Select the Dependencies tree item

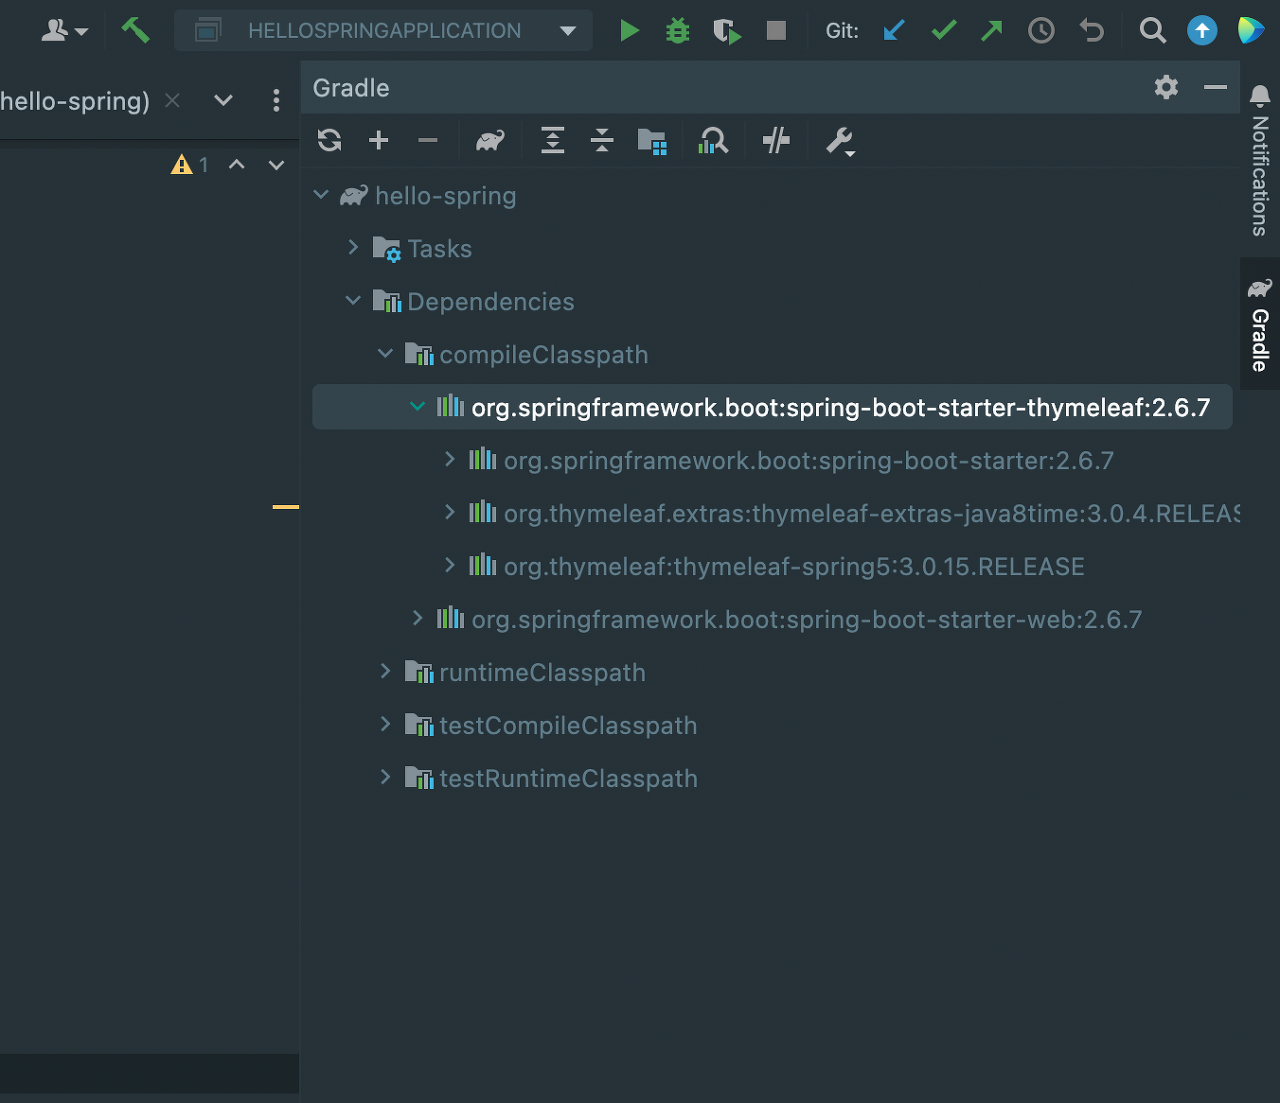(772, 302)
